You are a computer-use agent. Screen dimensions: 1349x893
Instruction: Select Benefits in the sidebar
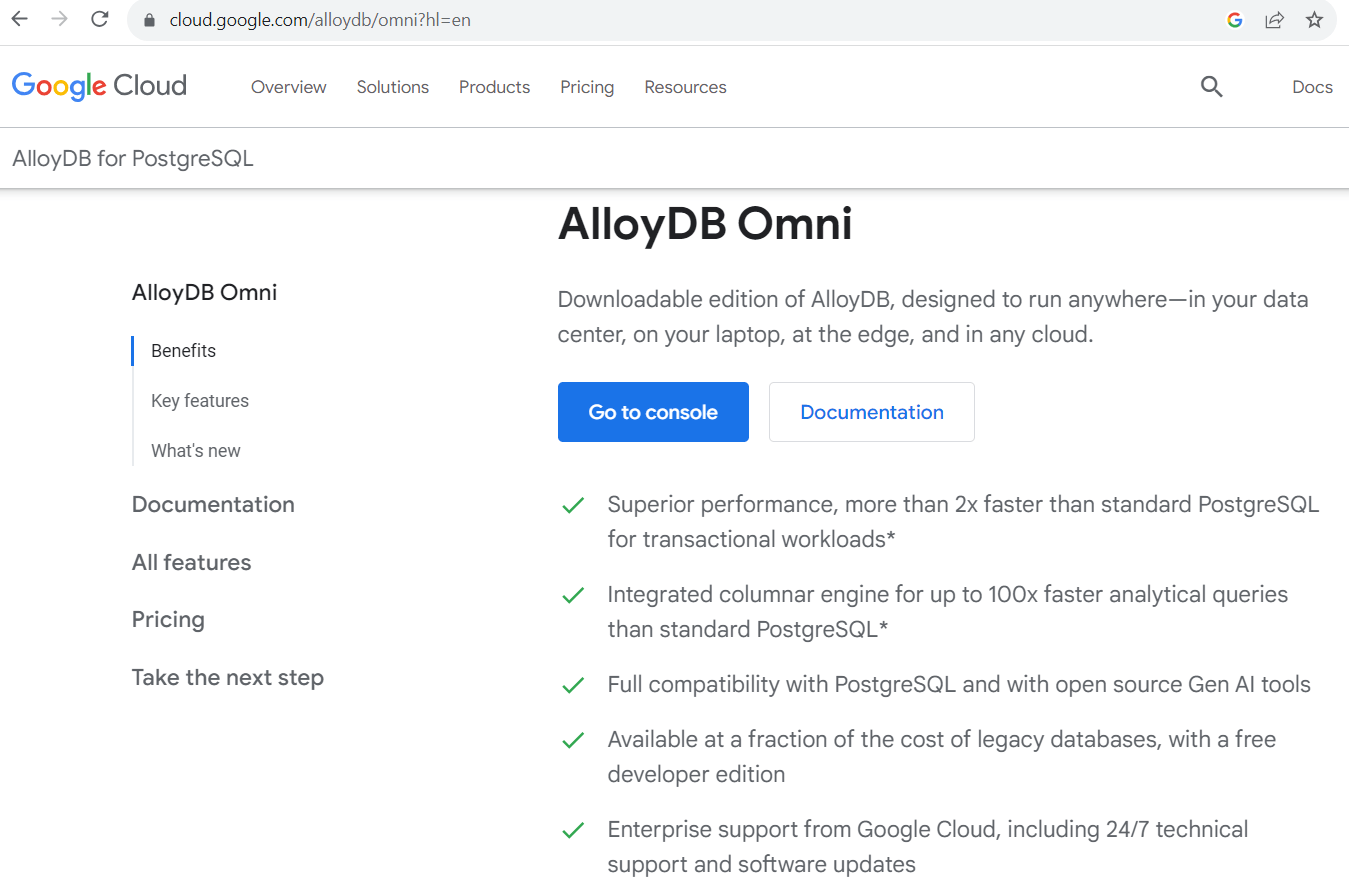pyautogui.click(x=183, y=350)
